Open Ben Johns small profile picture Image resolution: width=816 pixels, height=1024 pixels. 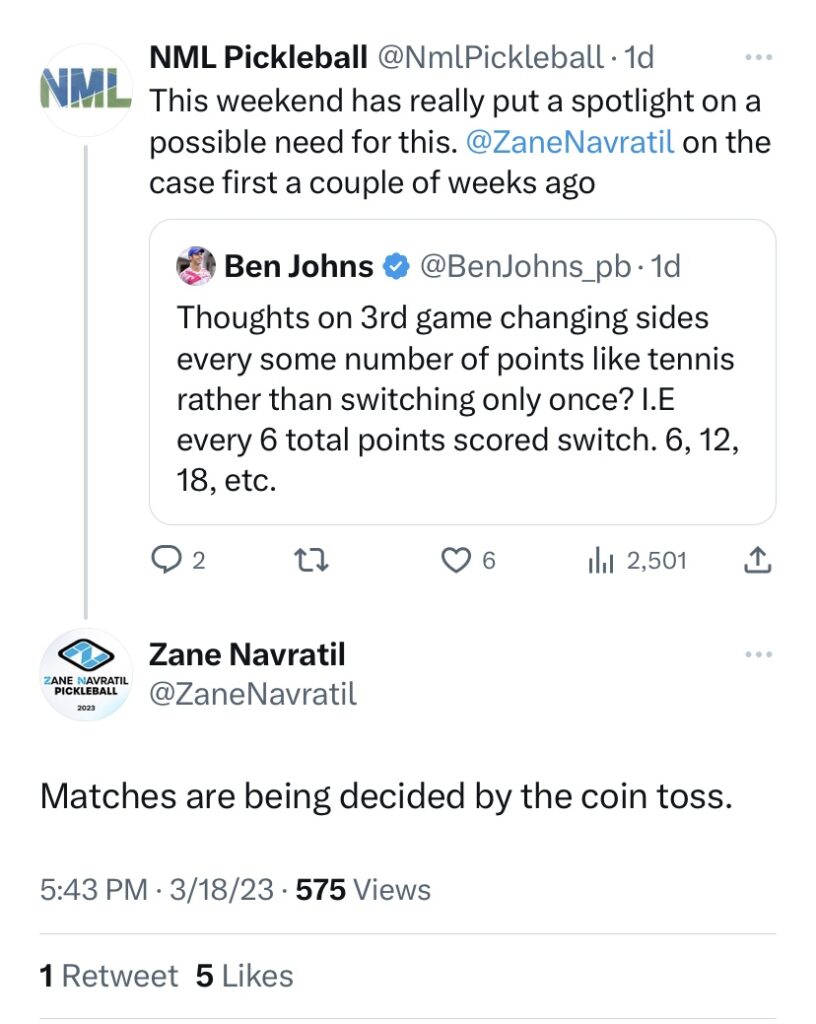[x=196, y=267]
